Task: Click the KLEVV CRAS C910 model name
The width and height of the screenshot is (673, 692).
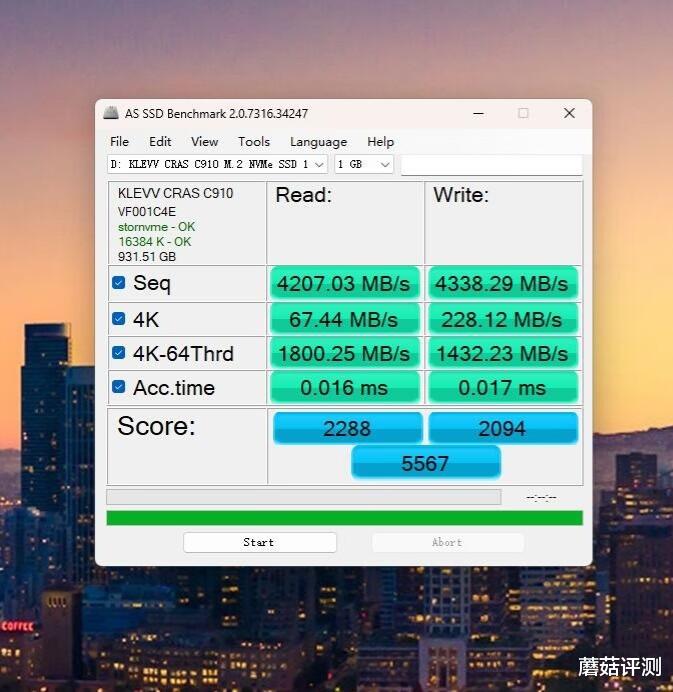Action: pyautogui.click(x=175, y=193)
